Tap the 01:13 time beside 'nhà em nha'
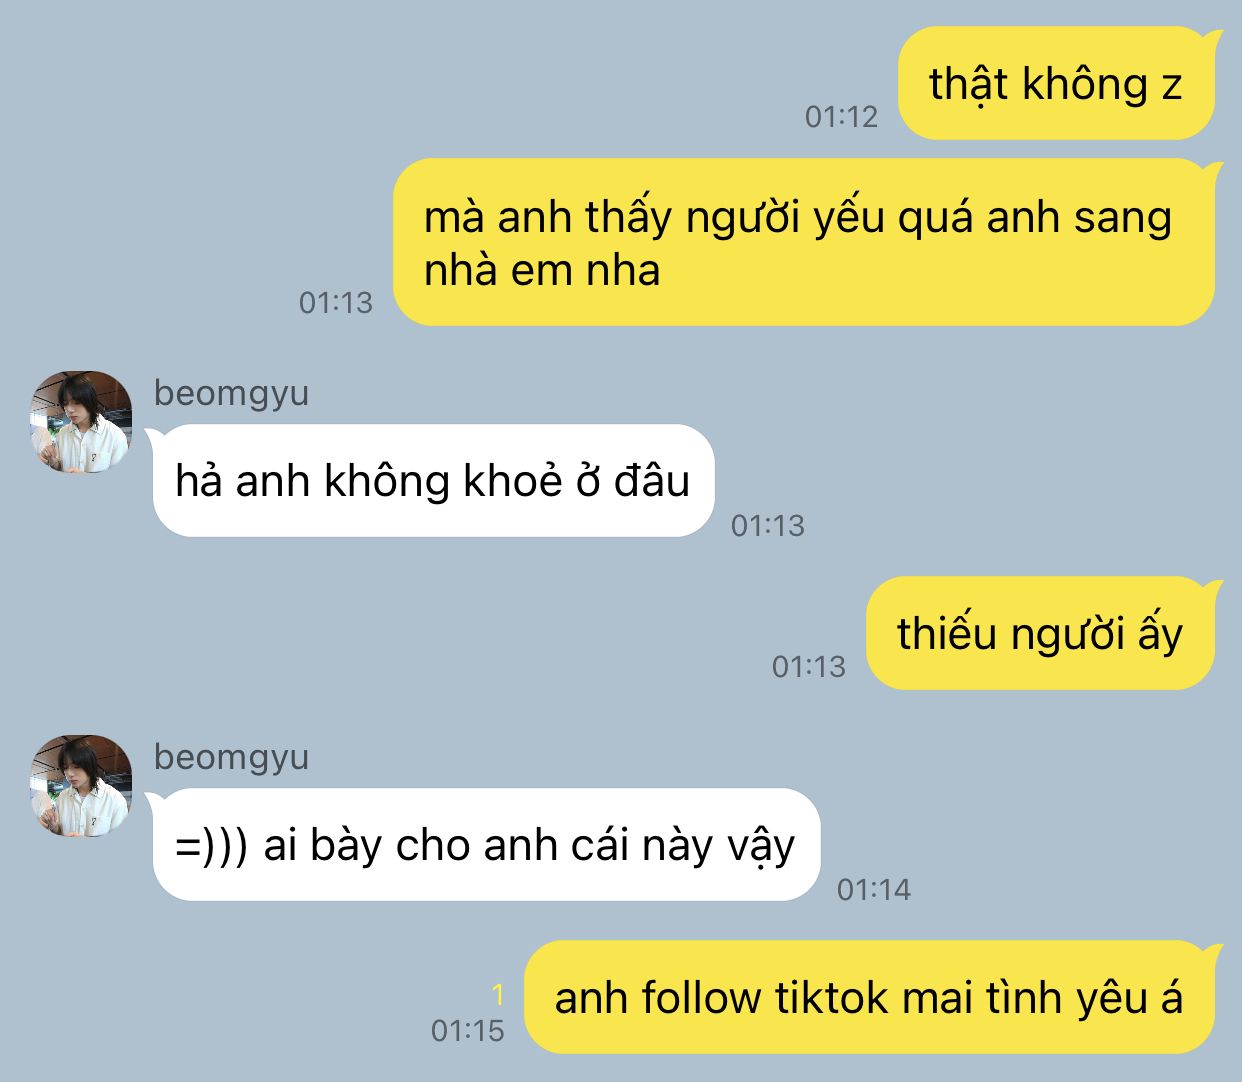The image size is (1242, 1082). tap(336, 302)
